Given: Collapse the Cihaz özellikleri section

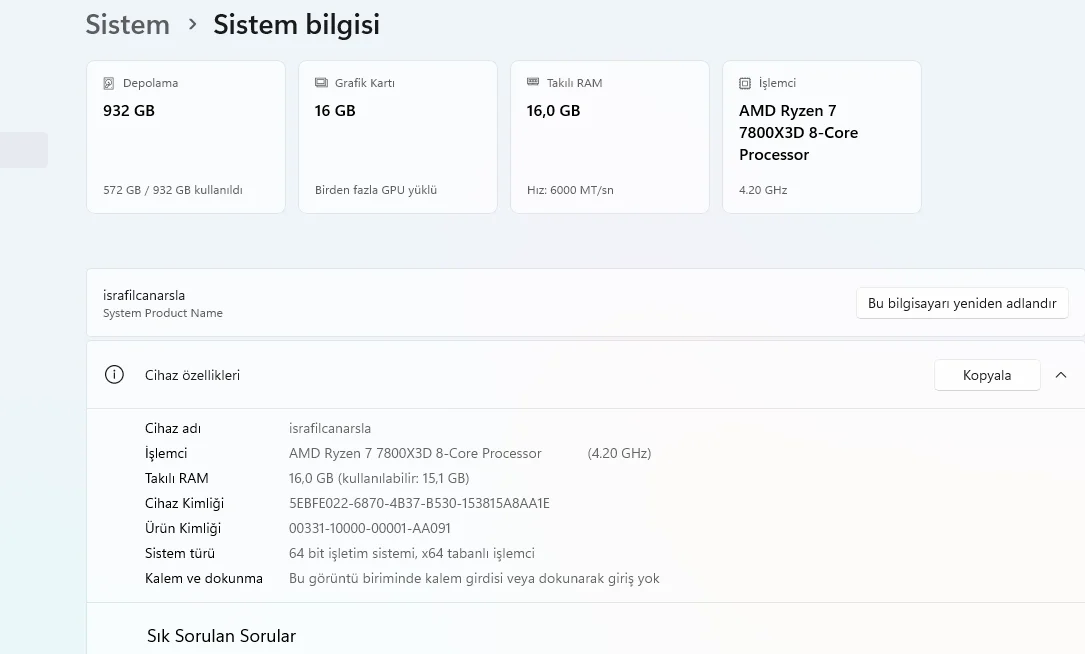Looking at the screenshot, I should click(1061, 375).
